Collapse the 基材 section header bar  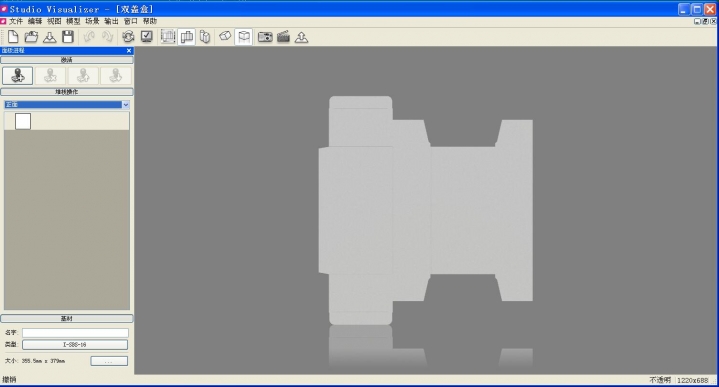[67, 318]
